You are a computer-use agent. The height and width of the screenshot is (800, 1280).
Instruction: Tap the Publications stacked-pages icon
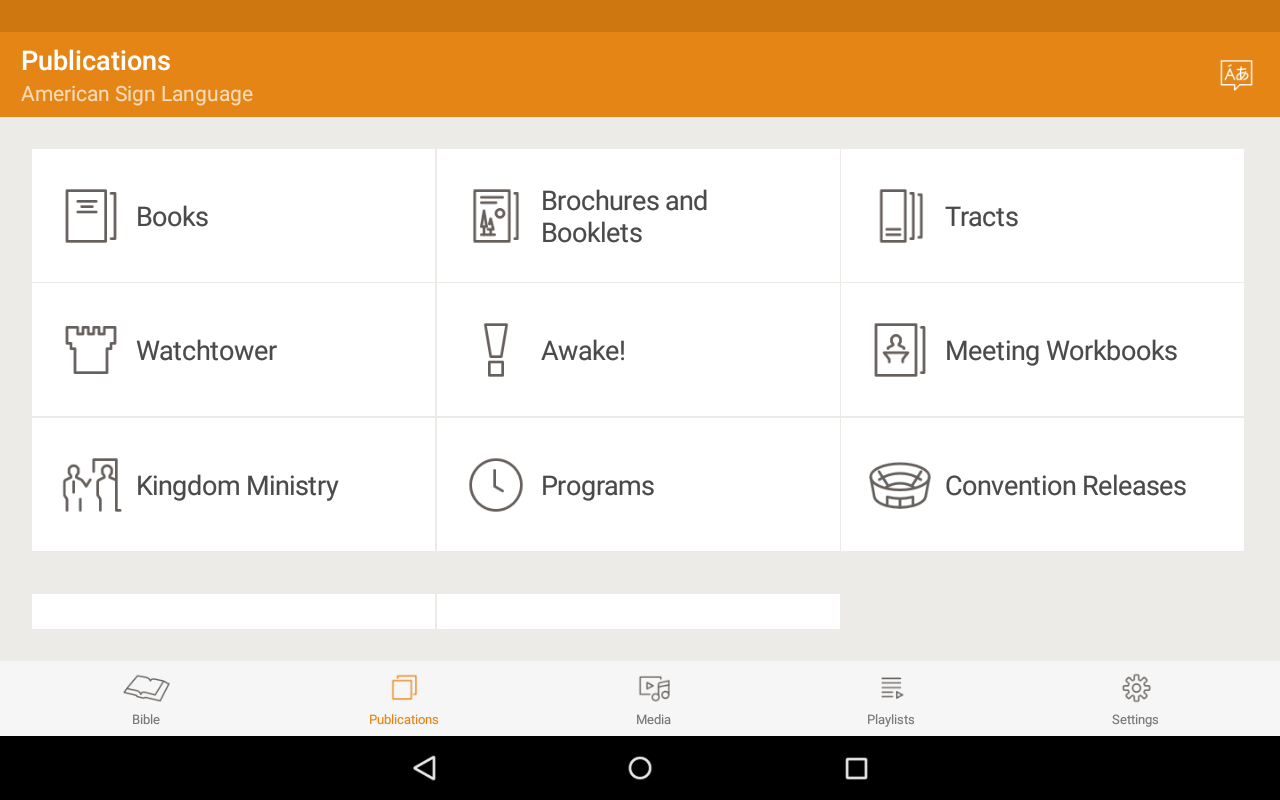pyautogui.click(x=404, y=688)
